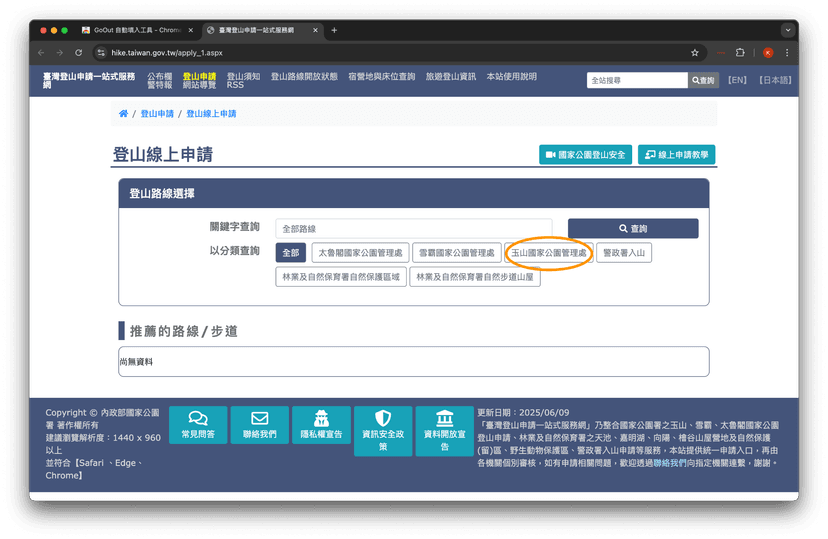Click the 臺灣登山申請一站式服務網 site logo text
828x539 pixels.
89,80
